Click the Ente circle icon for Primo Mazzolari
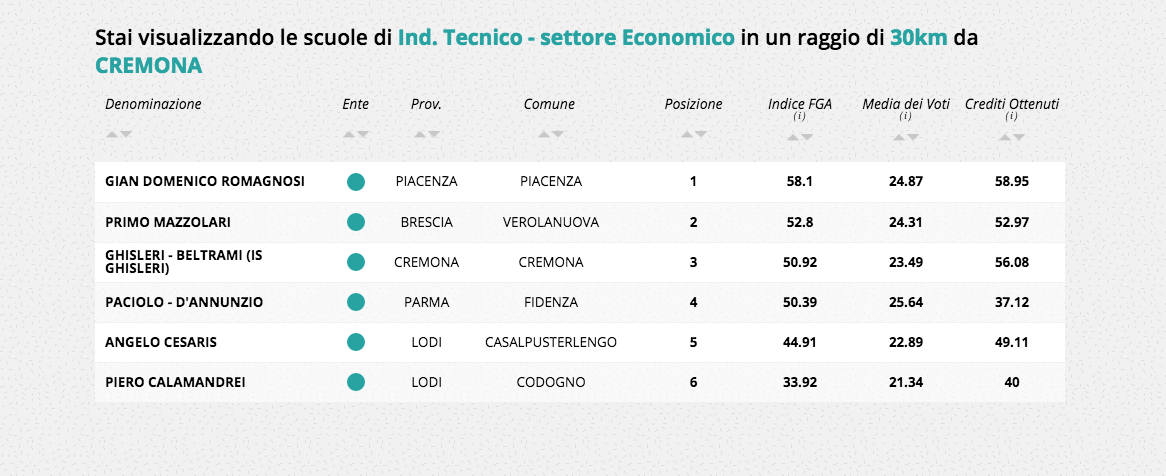The image size is (1166, 476). point(355,222)
